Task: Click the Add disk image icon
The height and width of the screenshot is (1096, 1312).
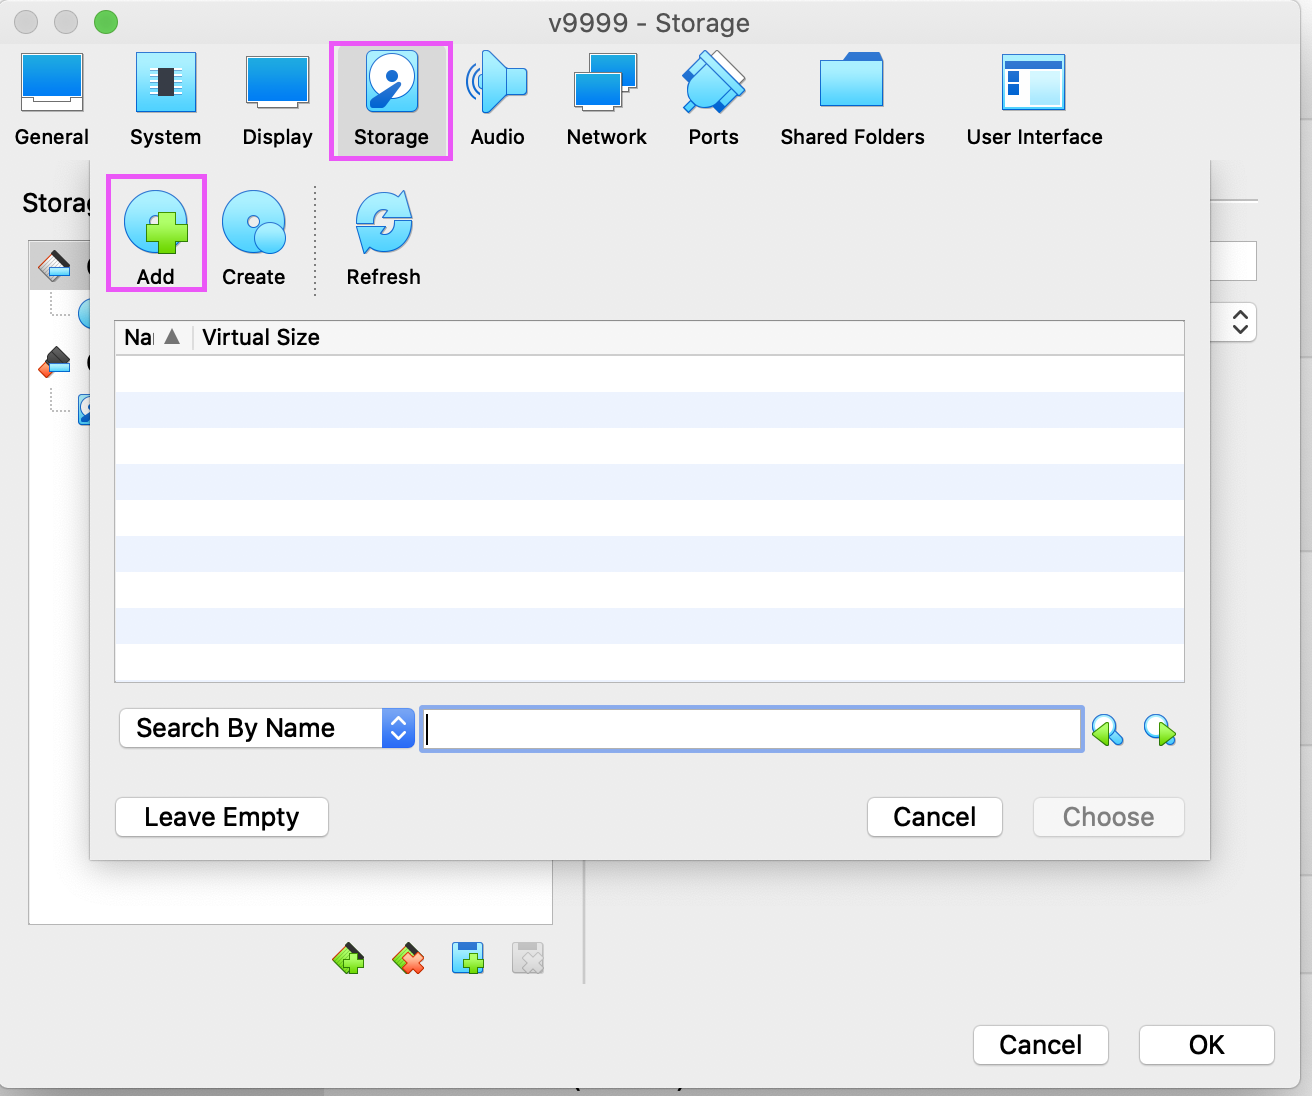Action: (156, 234)
